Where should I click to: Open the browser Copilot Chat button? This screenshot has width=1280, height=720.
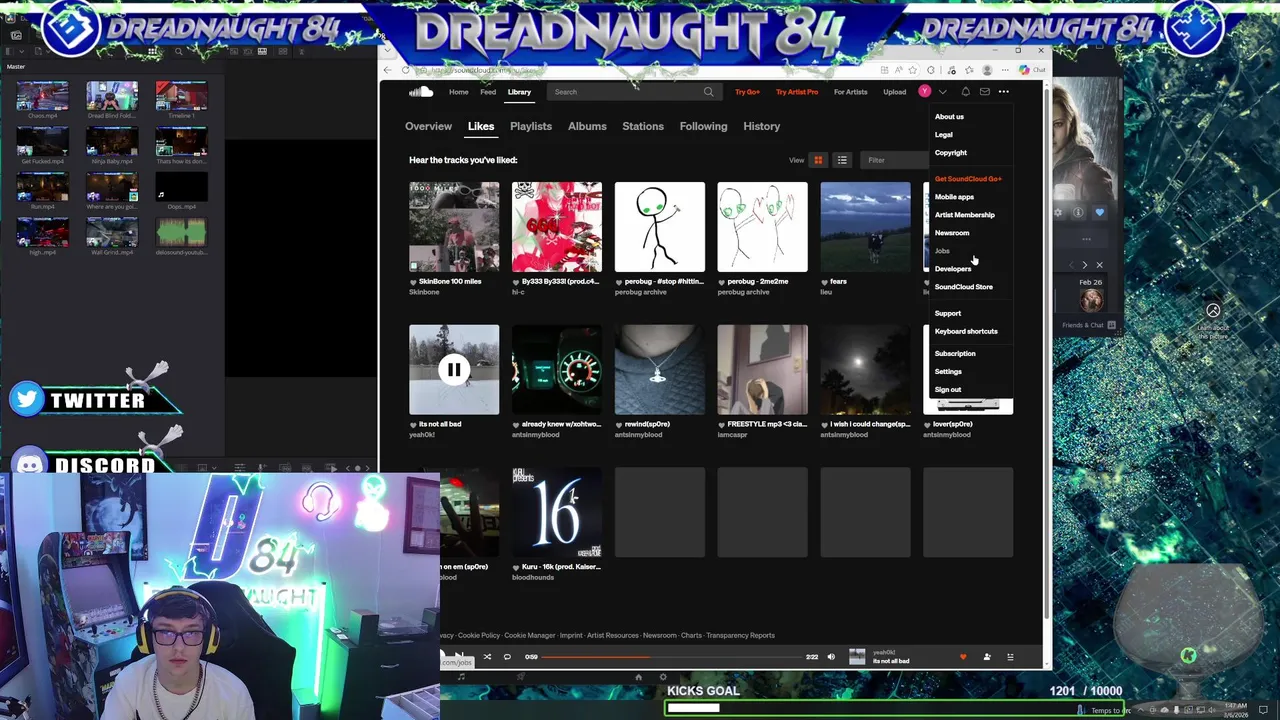coord(1032,70)
